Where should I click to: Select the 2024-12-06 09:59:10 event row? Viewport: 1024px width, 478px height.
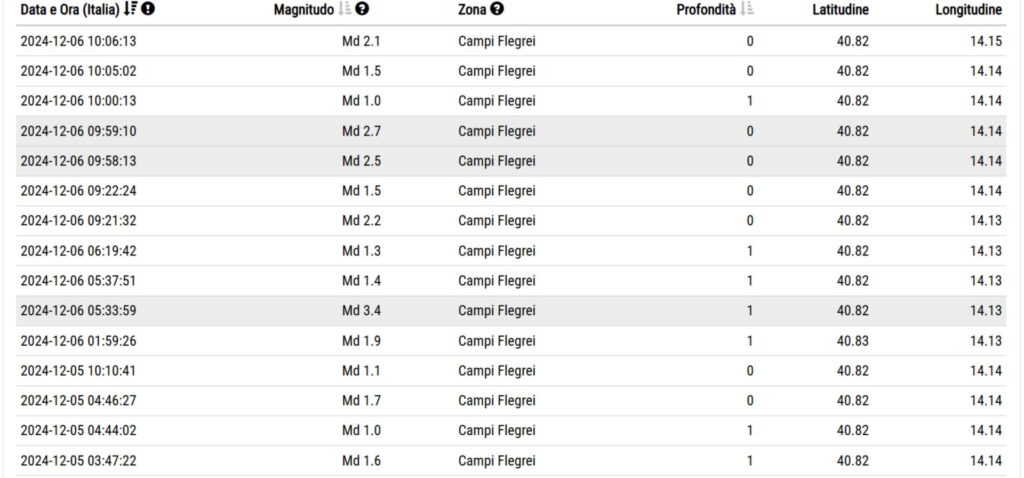pyautogui.click(x=511, y=131)
